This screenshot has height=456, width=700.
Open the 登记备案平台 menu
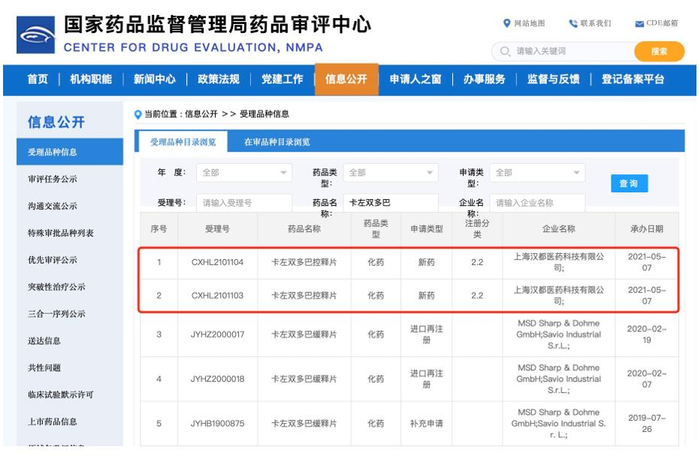pyautogui.click(x=633, y=79)
